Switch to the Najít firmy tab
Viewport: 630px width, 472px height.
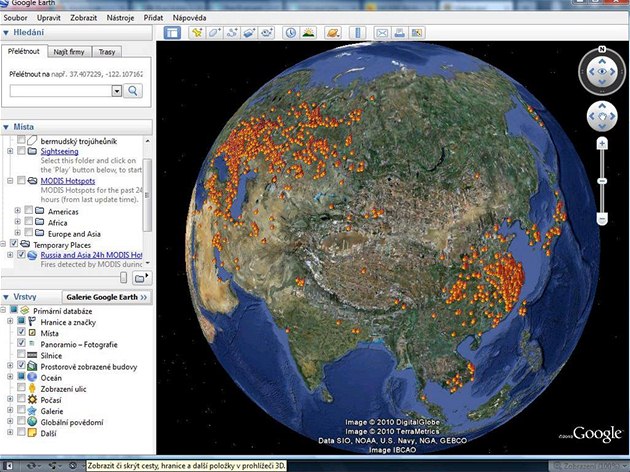coord(69,52)
